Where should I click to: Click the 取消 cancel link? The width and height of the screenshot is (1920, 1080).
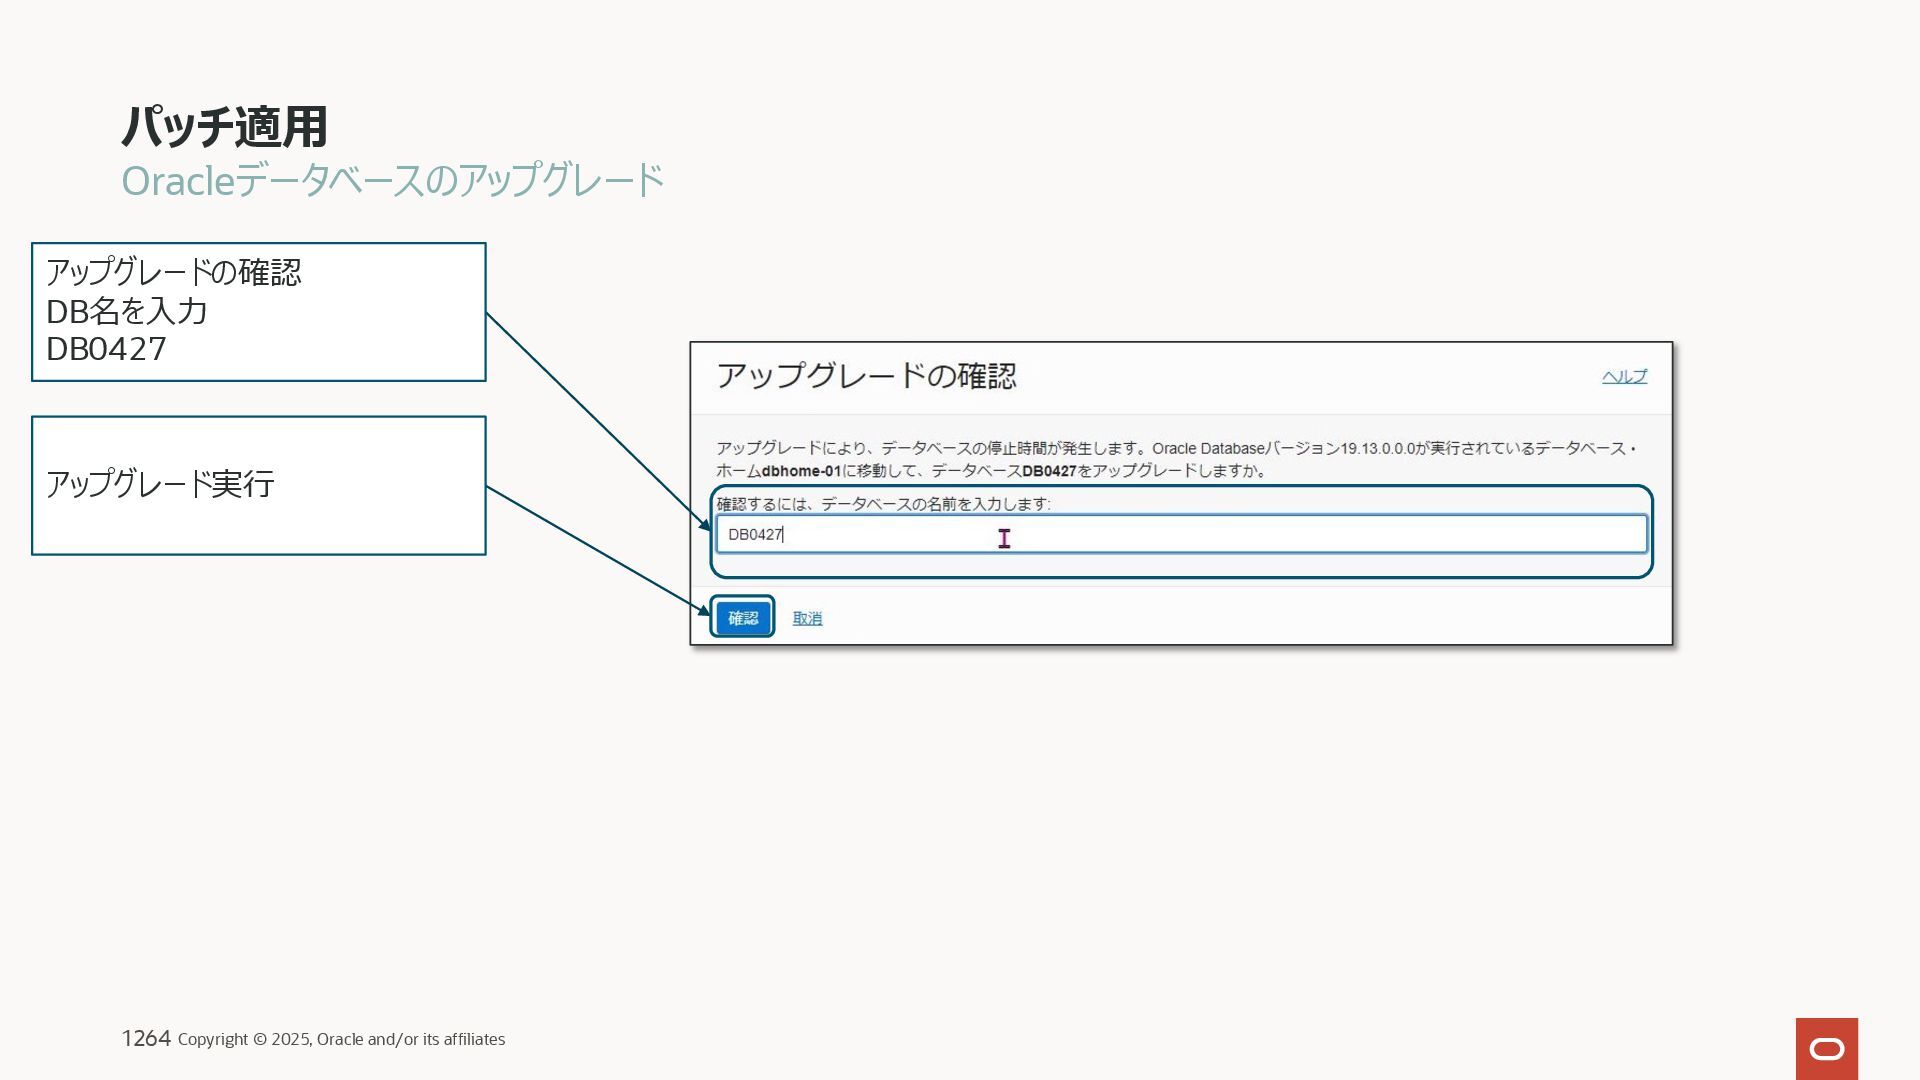point(807,618)
